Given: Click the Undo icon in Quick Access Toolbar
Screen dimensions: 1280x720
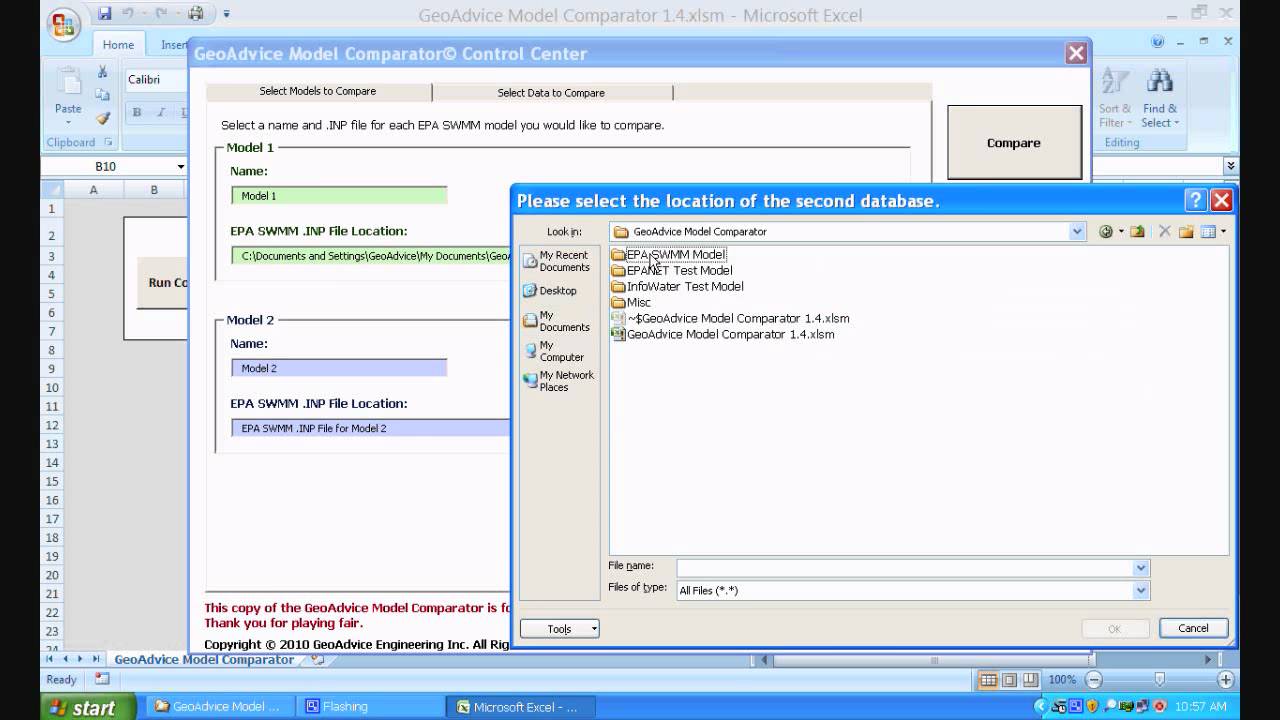Looking at the screenshot, I should 128,14.
